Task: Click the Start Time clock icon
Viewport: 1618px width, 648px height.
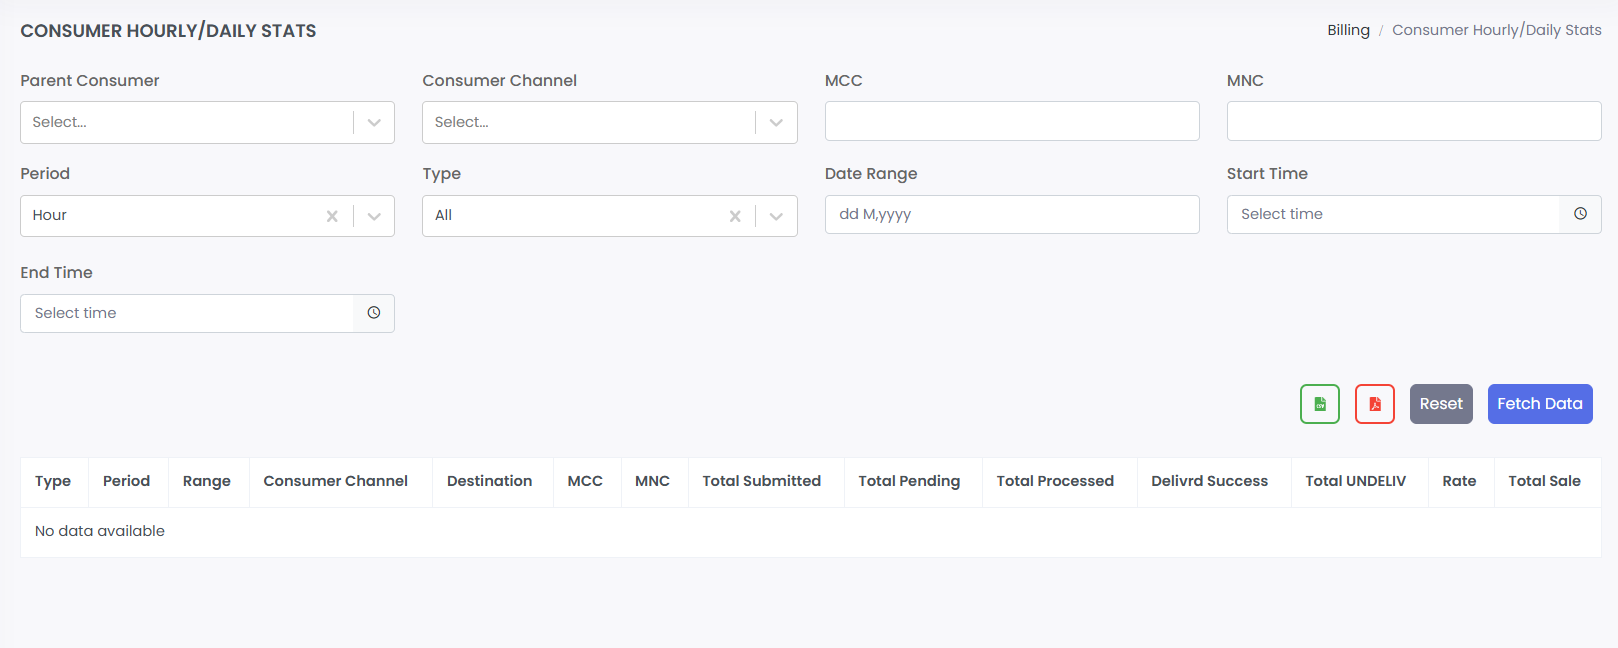Action: click(x=1580, y=214)
